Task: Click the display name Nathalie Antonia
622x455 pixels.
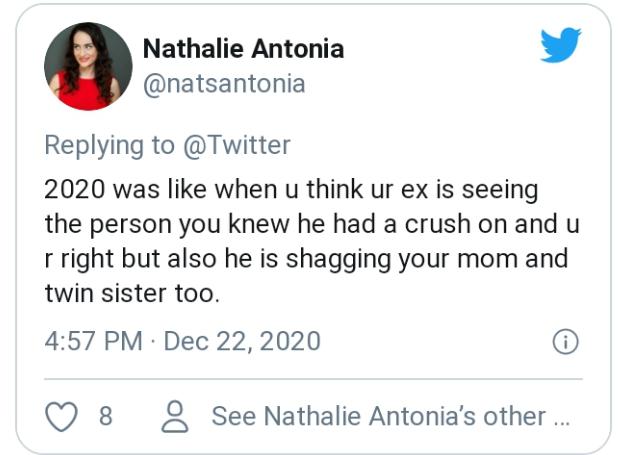Action: tap(241, 48)
